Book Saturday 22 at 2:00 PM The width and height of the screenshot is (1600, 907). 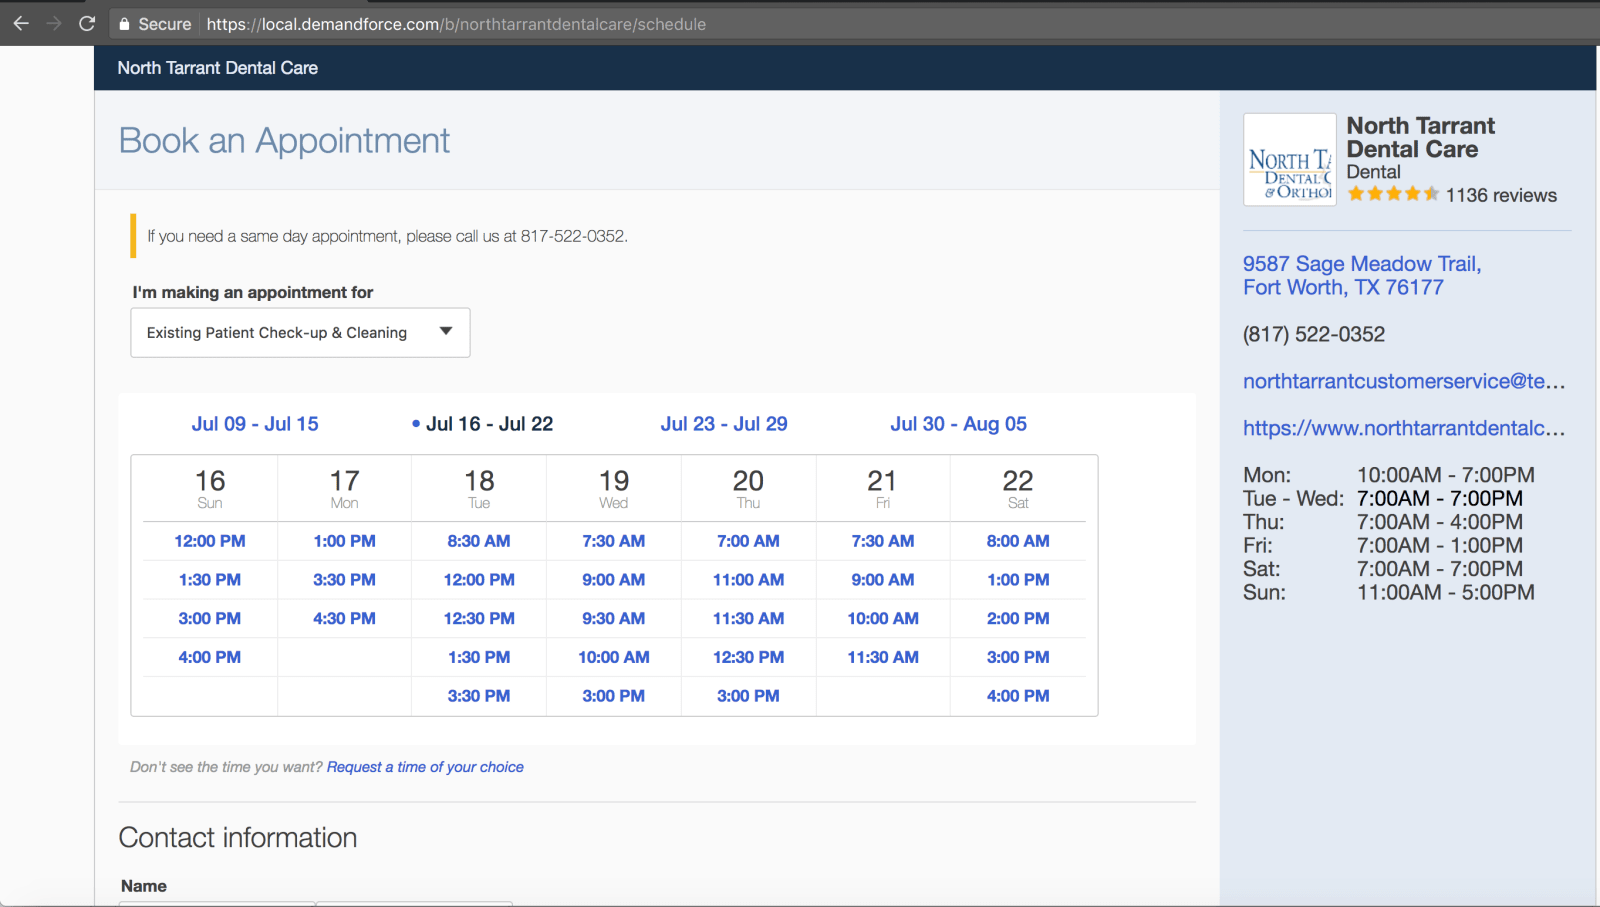tap(1018, 619)
